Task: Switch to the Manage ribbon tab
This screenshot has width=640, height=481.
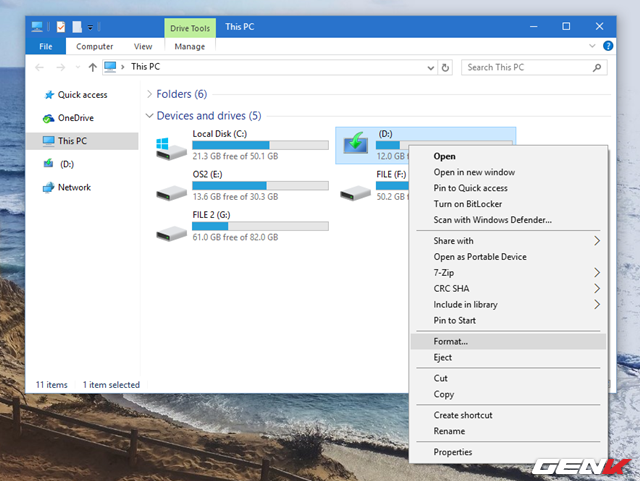Action: 190,47
